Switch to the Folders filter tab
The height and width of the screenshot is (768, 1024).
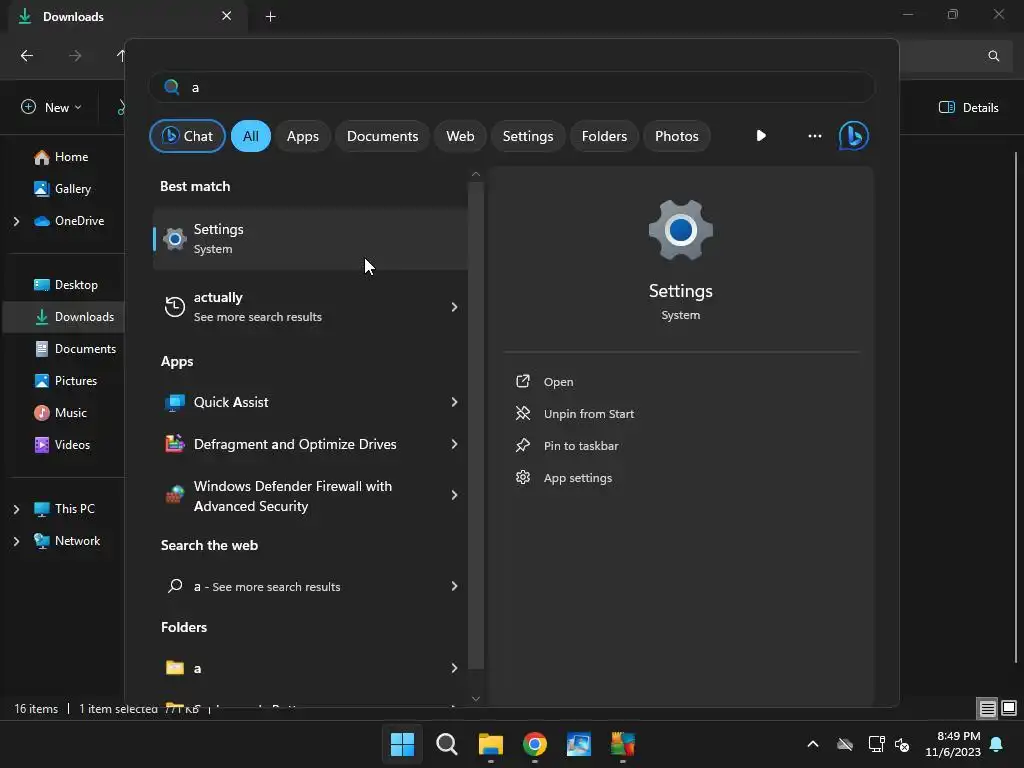pyautogui.click(x=604, y=136)
